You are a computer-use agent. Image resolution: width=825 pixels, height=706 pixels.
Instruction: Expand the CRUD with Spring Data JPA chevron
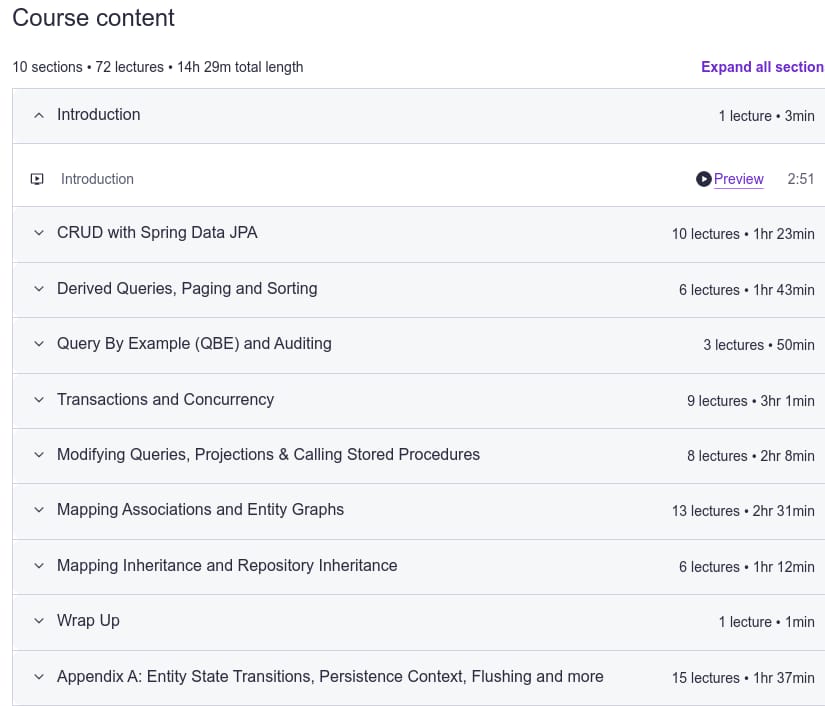tap(39, 233)
